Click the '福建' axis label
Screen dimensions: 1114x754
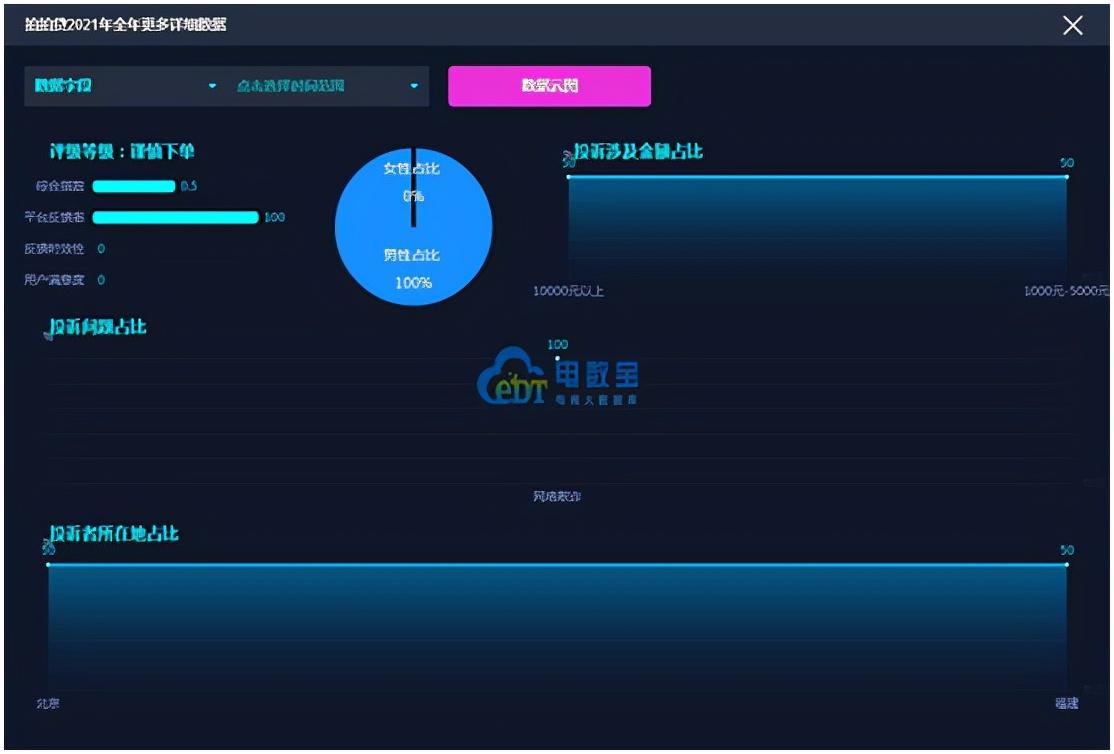coord(1066,703)
